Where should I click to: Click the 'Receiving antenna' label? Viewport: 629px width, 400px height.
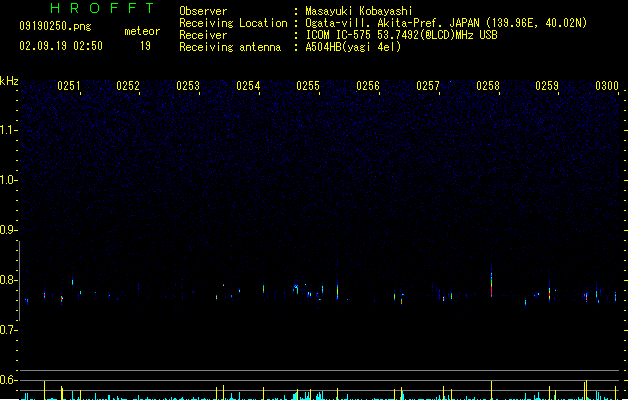230,47
